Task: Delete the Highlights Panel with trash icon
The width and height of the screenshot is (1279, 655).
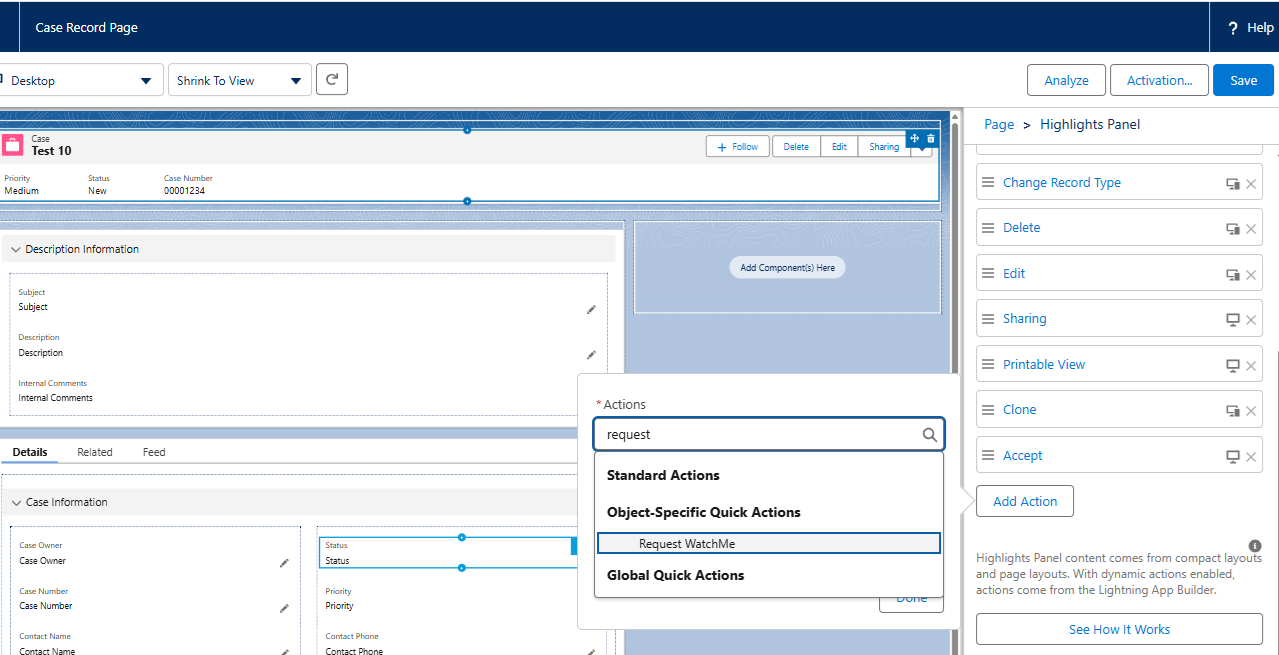Action: [x=931, y=138]
